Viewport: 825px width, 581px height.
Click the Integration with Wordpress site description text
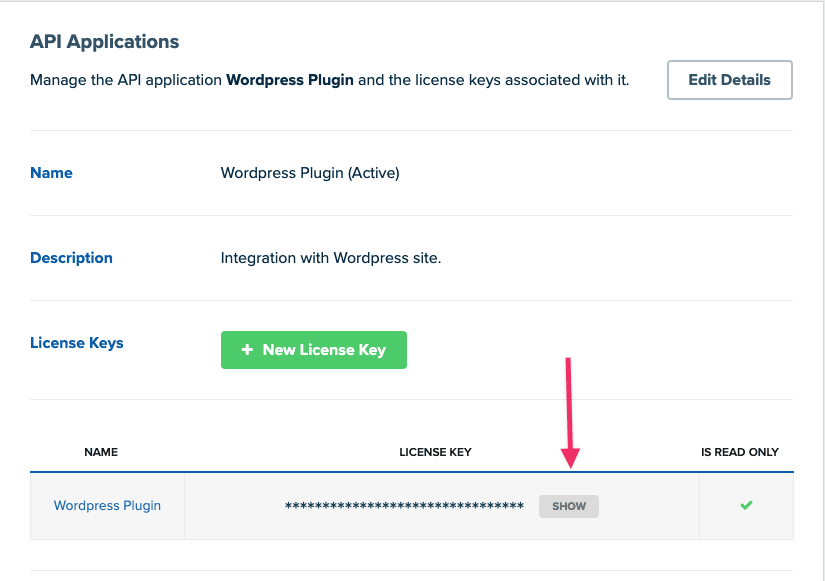pyautogui.click(x=331, y=258)
